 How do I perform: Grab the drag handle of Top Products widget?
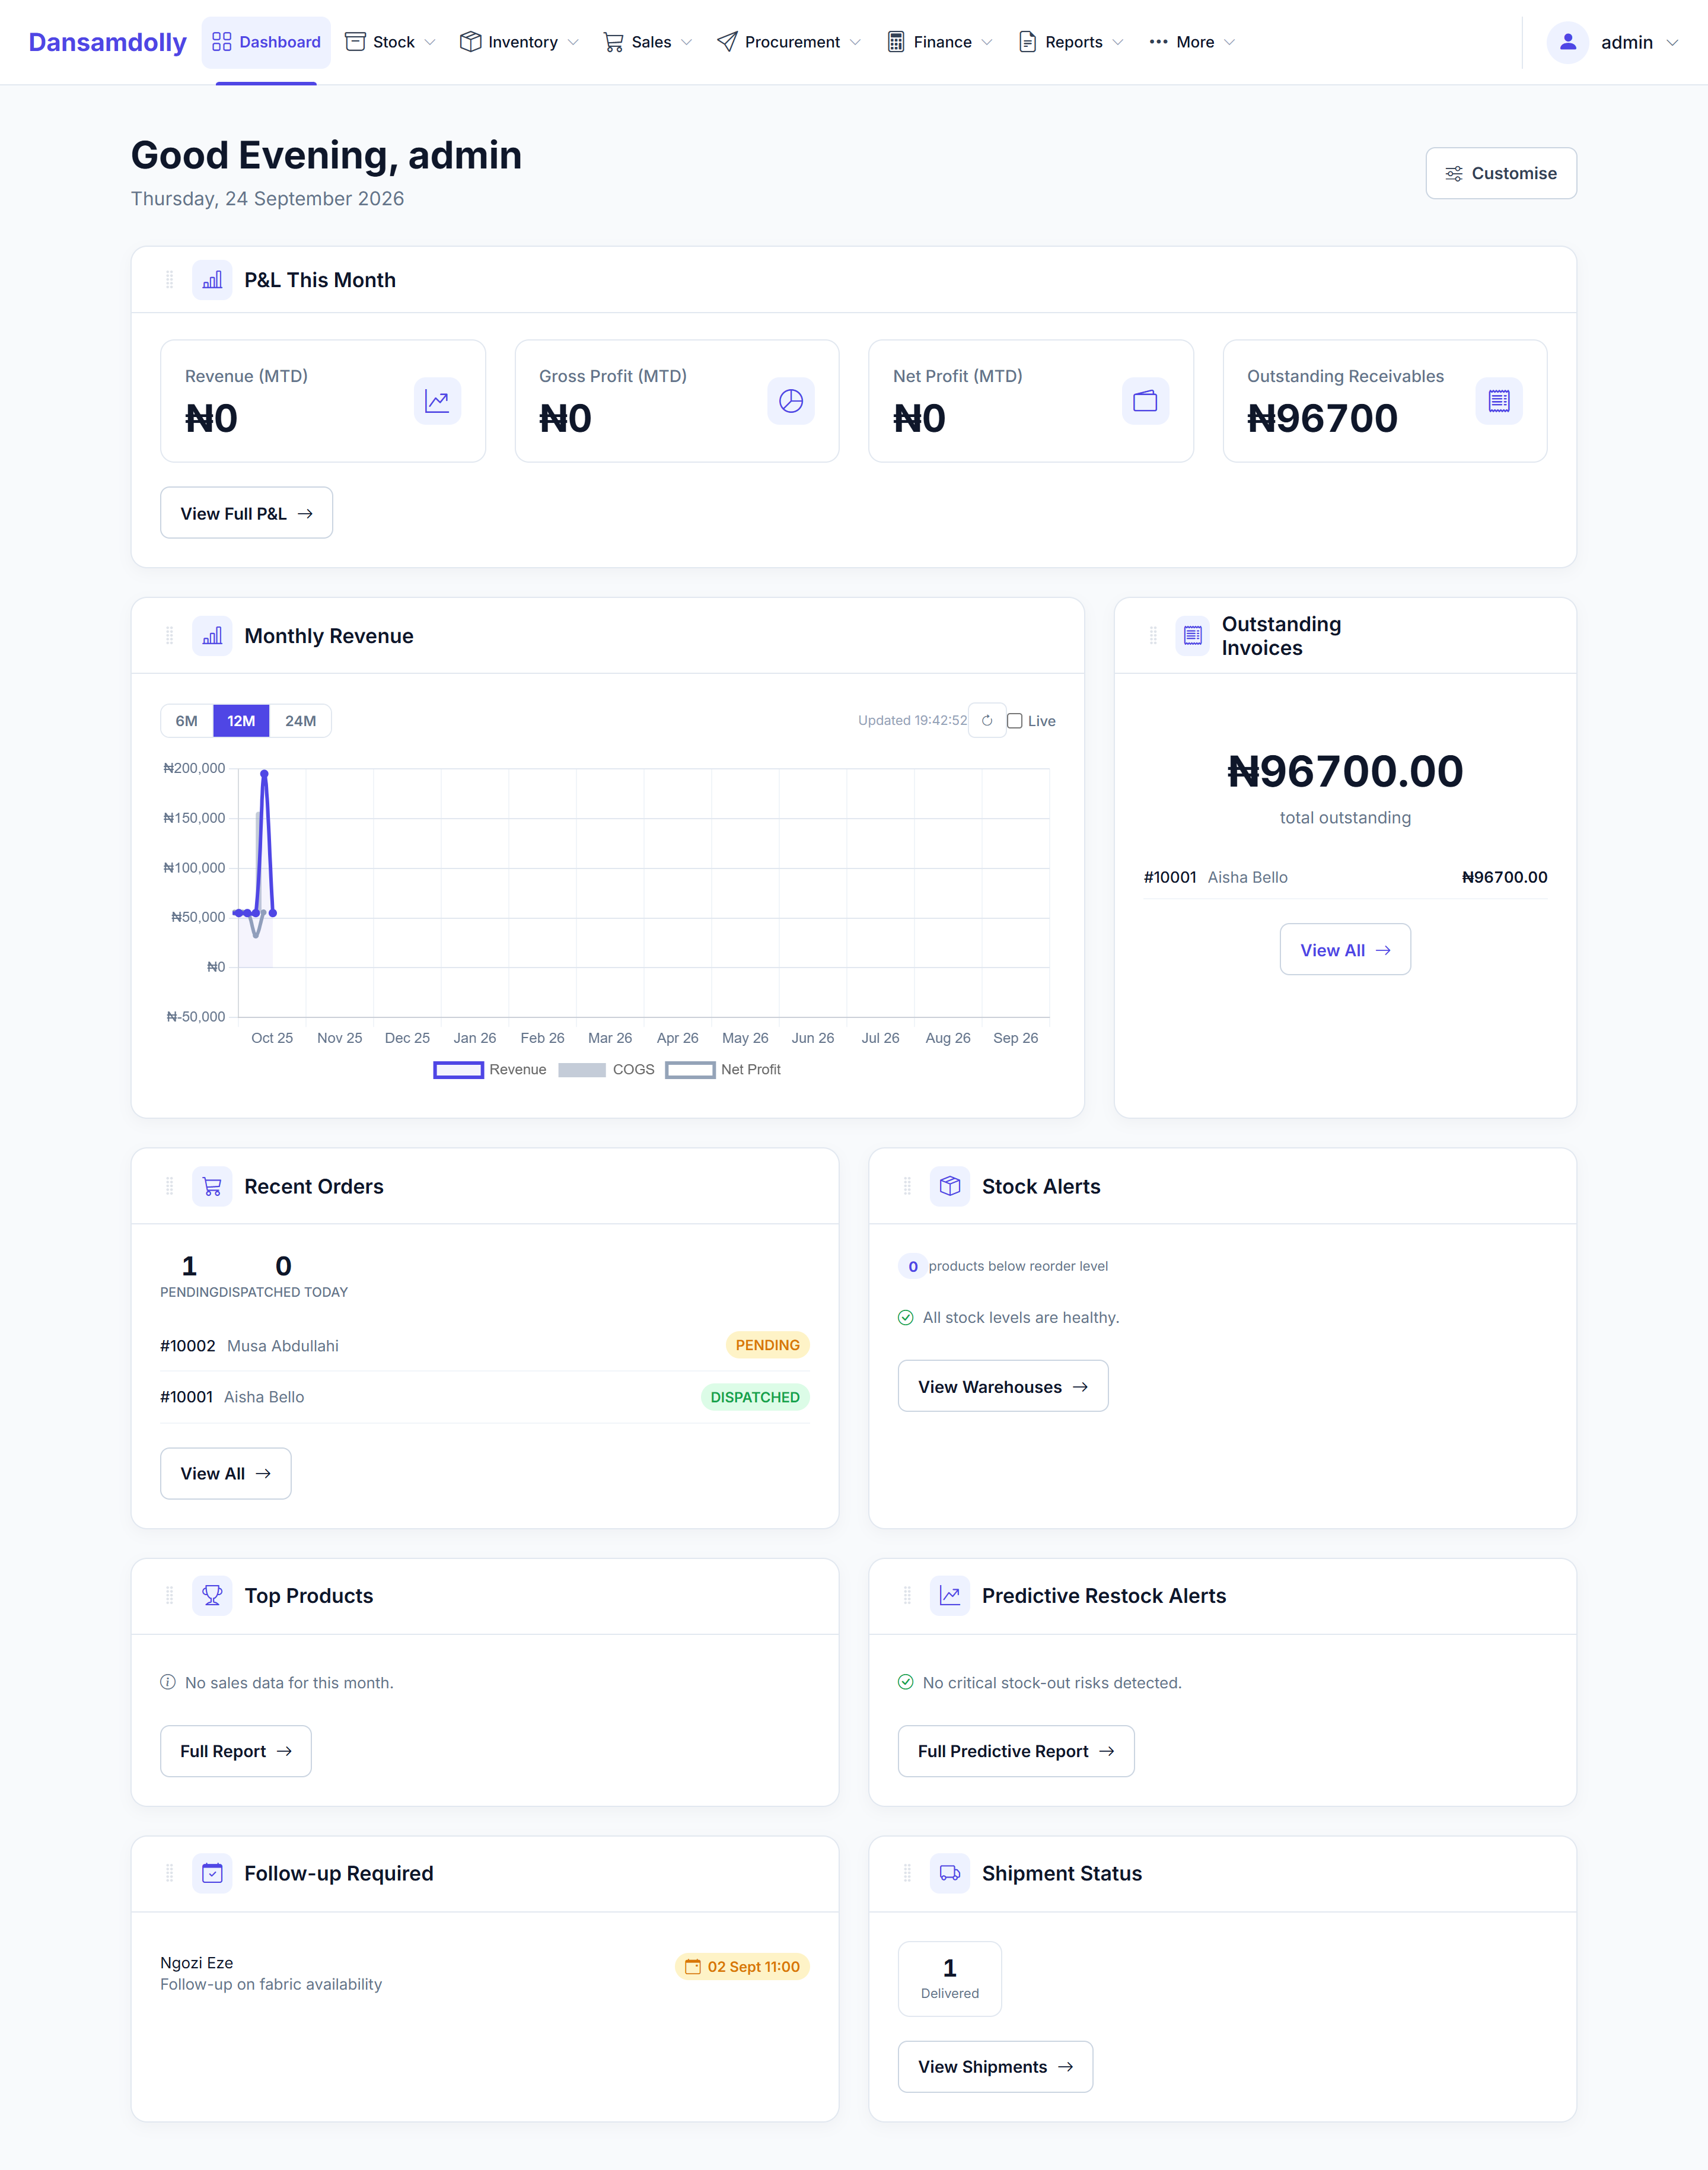pos(169,1596)
